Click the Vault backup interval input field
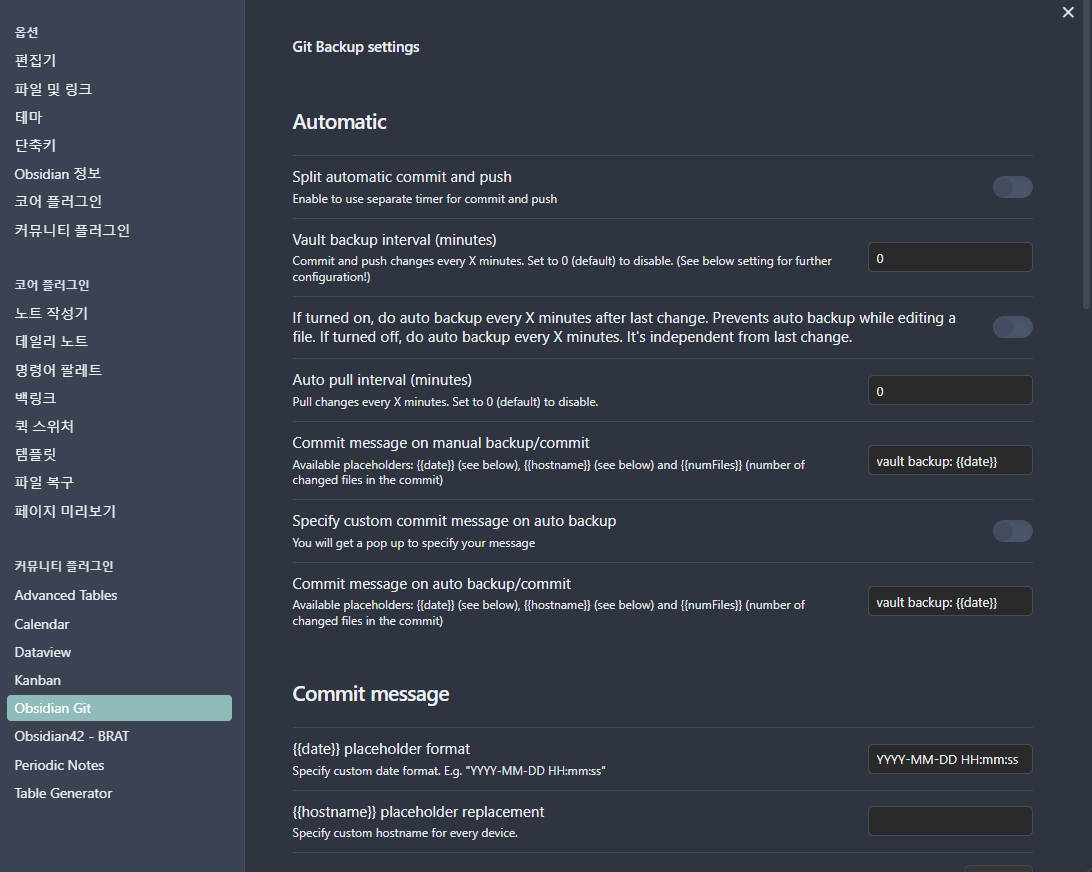 click(950, 258)
